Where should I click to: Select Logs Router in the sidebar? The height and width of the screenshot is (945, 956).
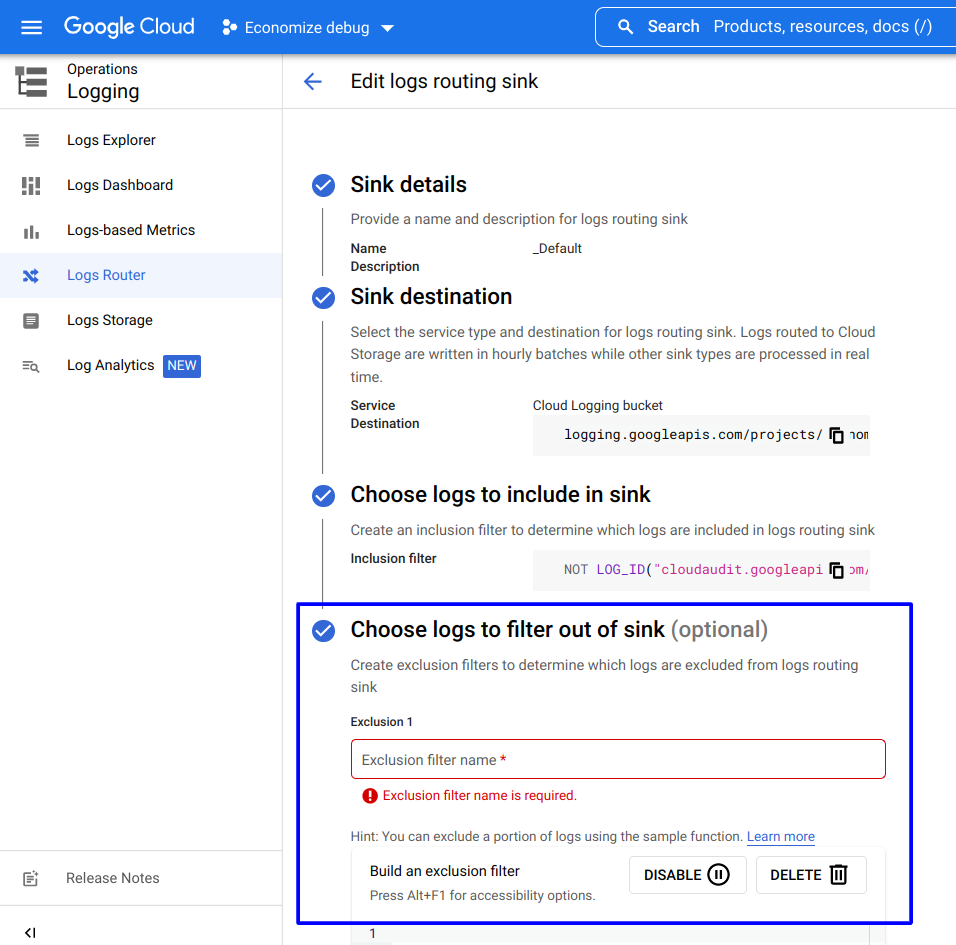[141, 276]
